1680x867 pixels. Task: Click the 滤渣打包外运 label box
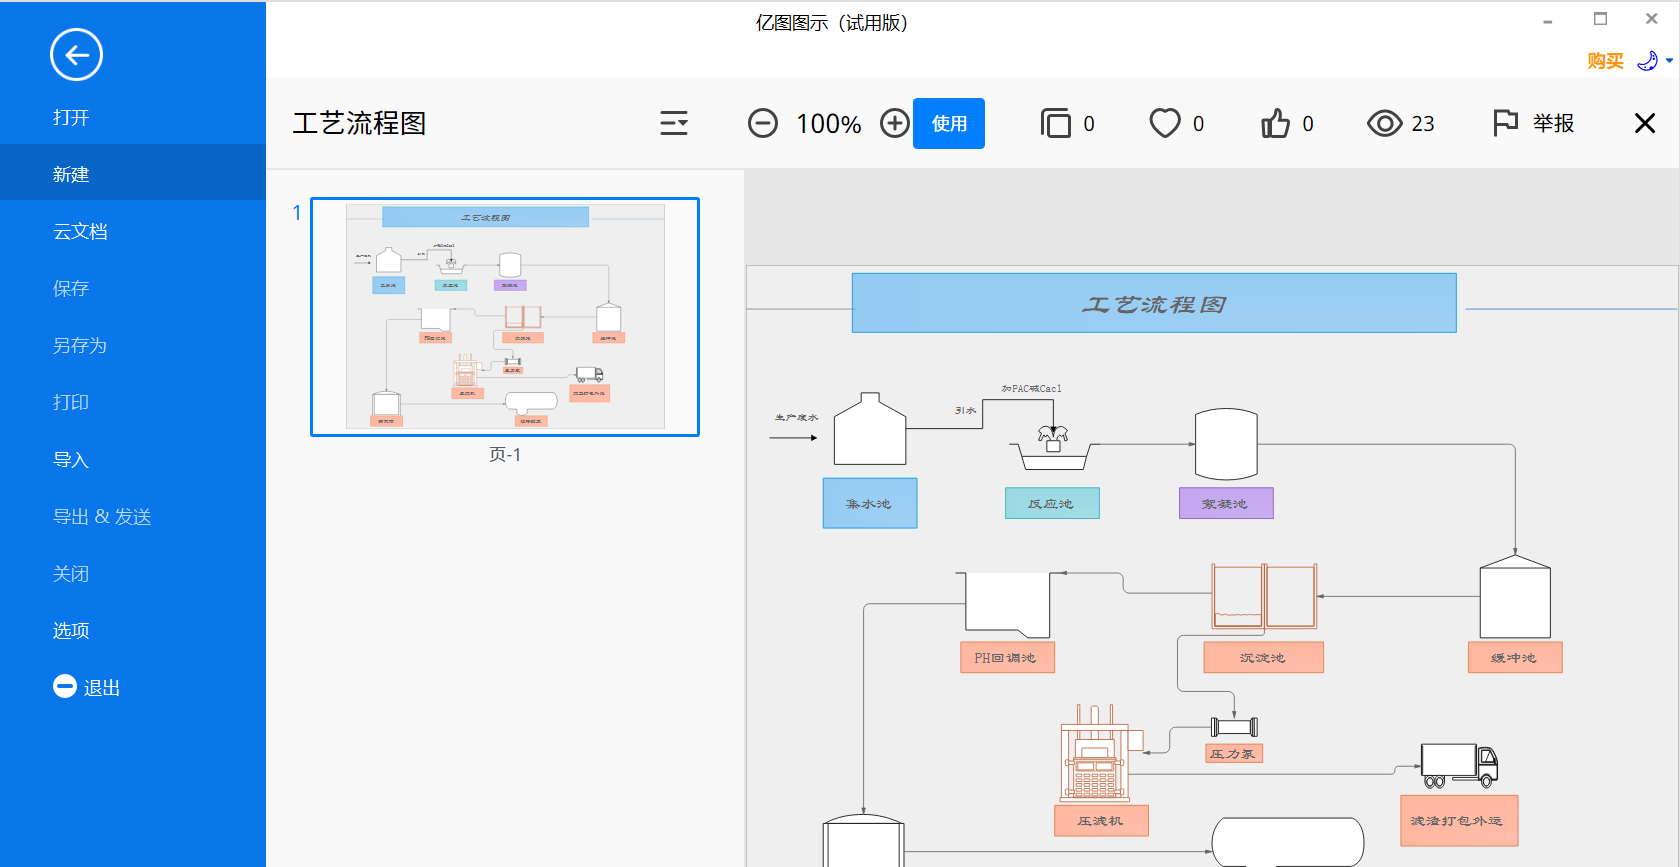[x=1459, y=821]
